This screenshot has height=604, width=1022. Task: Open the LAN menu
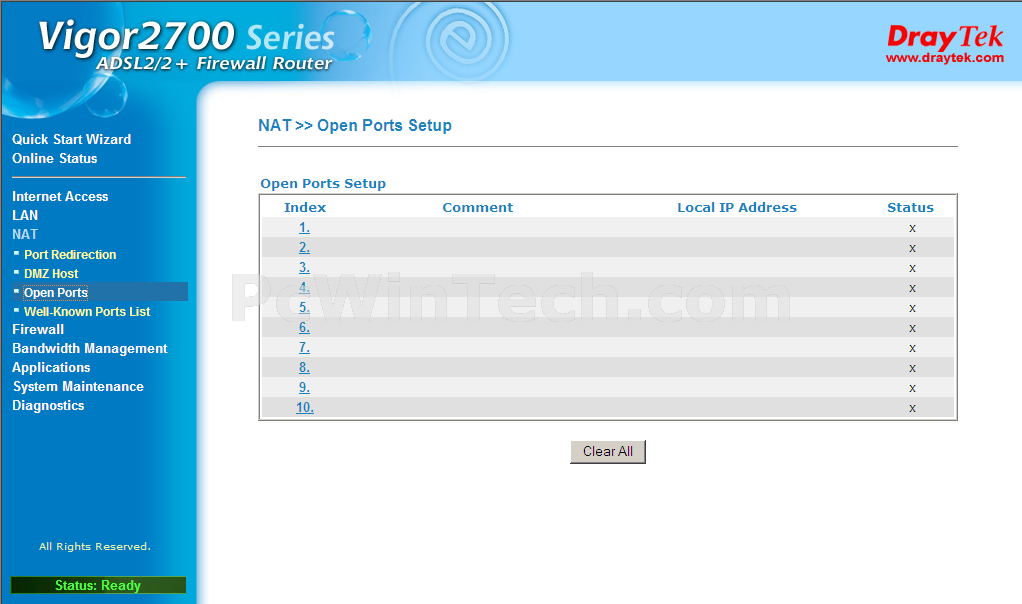[25, 215]
